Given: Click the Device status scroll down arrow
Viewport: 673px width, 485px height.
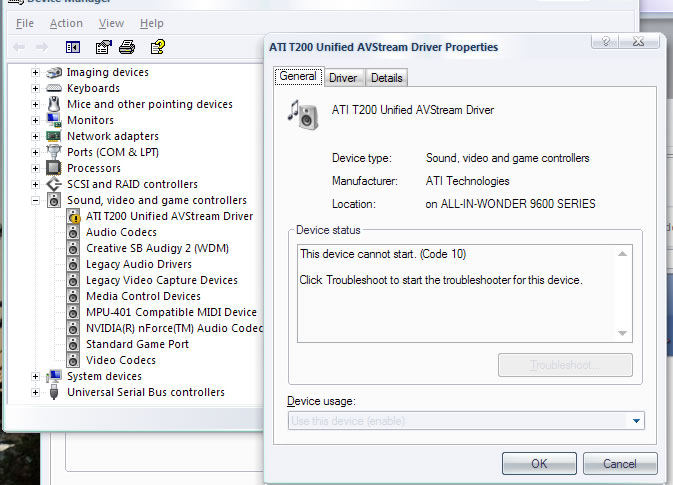Looking at the screenshot, I should point(622,333).
